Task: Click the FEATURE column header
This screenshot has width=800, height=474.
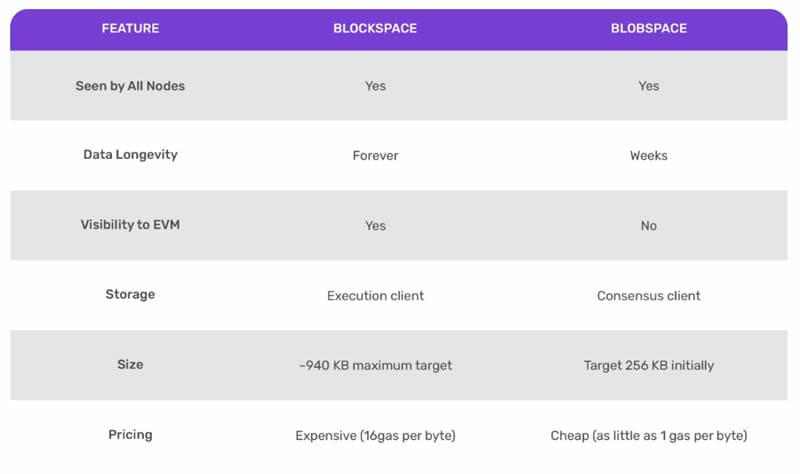Action: pyautogui.click(x=130, y=29)
